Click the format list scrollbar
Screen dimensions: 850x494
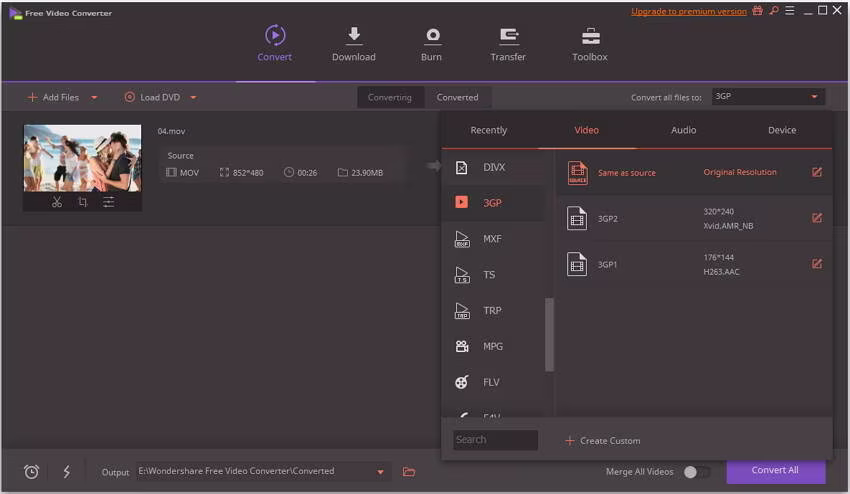click(549, 335)
